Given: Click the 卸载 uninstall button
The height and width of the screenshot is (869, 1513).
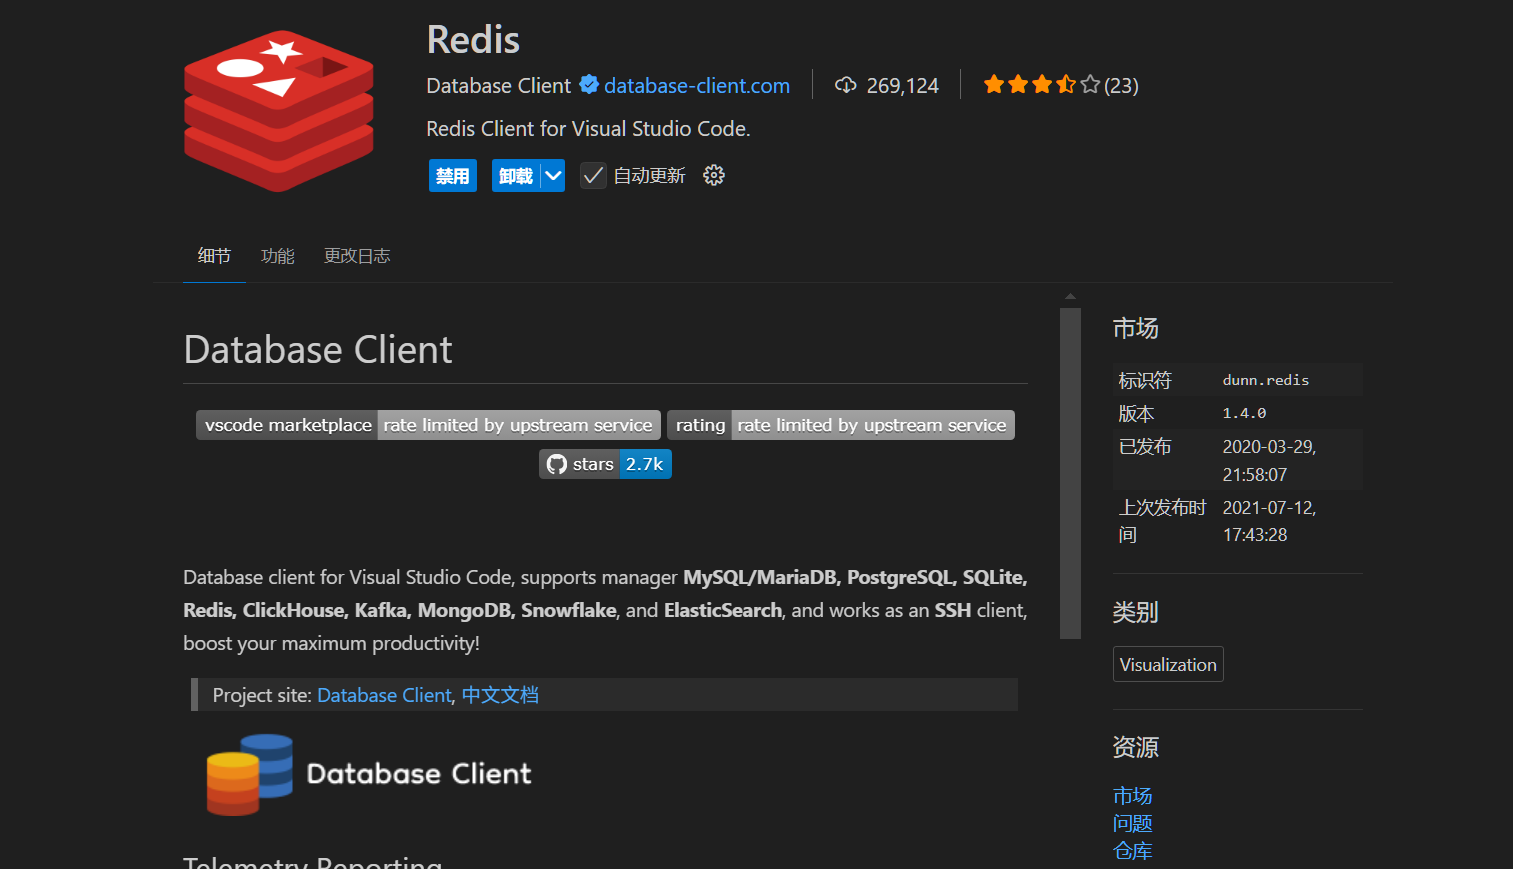Looking at the screenshot, I should tap(516, 176).
